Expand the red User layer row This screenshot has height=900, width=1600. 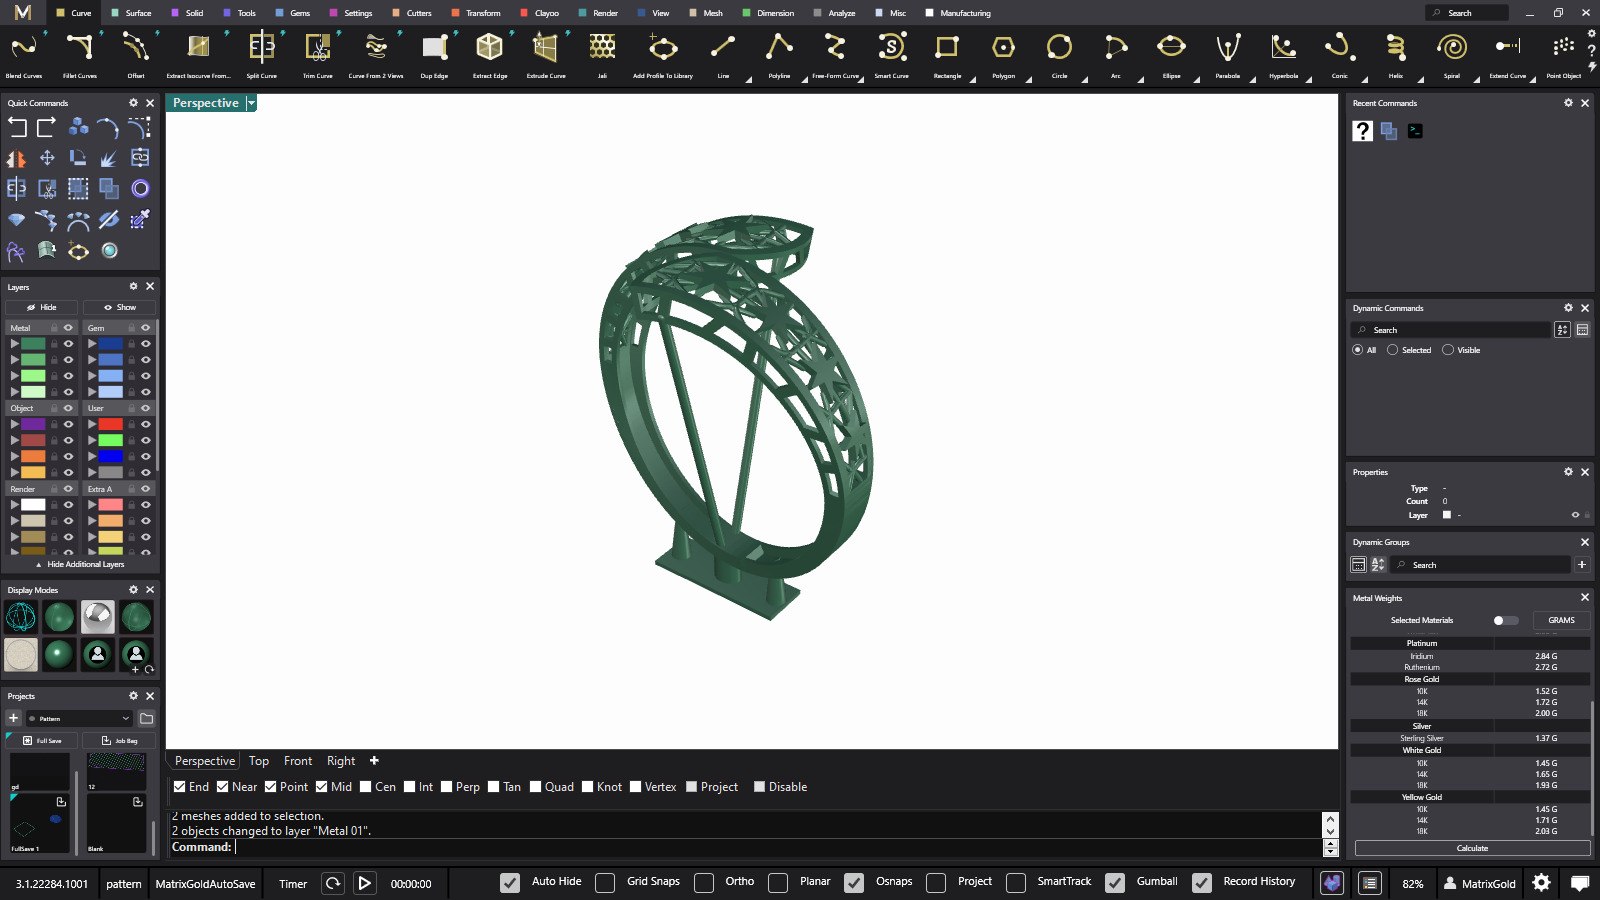[91, 424]
